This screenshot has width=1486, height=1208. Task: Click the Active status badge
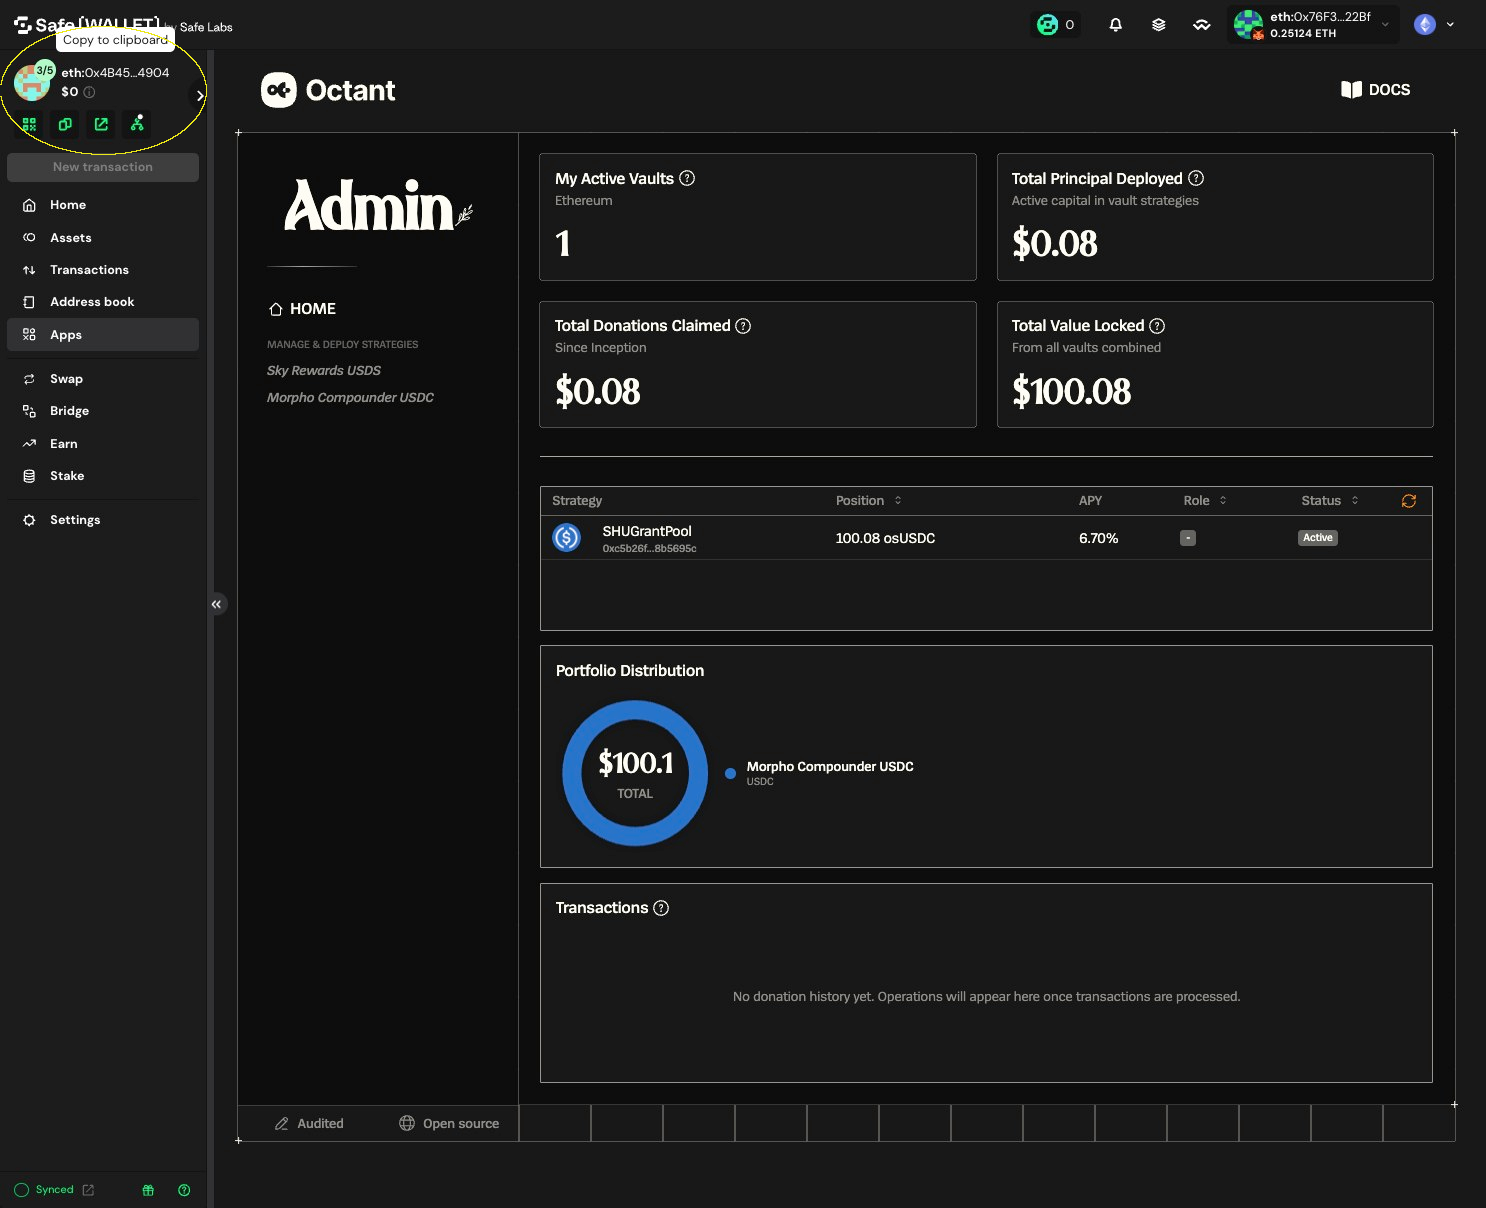click(1318, 538)
